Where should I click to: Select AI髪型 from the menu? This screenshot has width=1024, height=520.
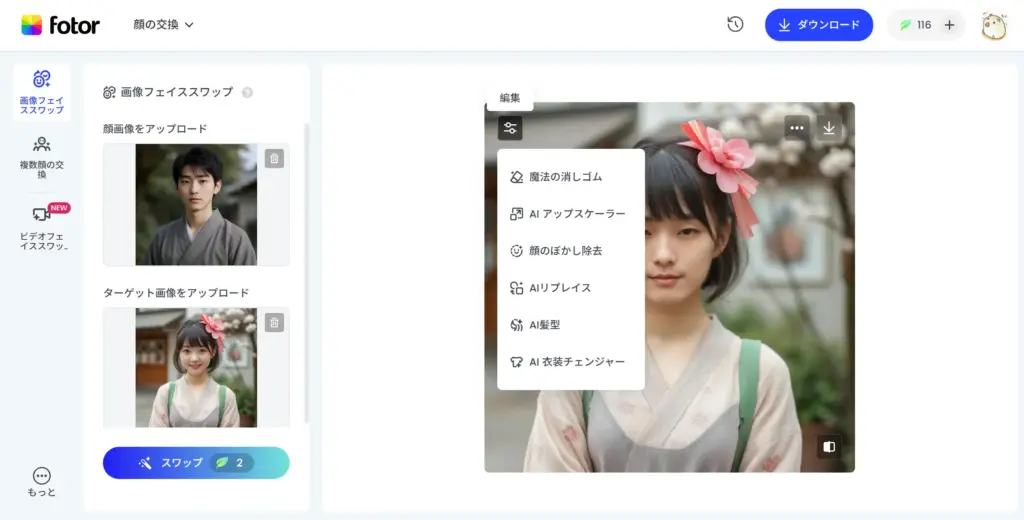click(571, 325)
